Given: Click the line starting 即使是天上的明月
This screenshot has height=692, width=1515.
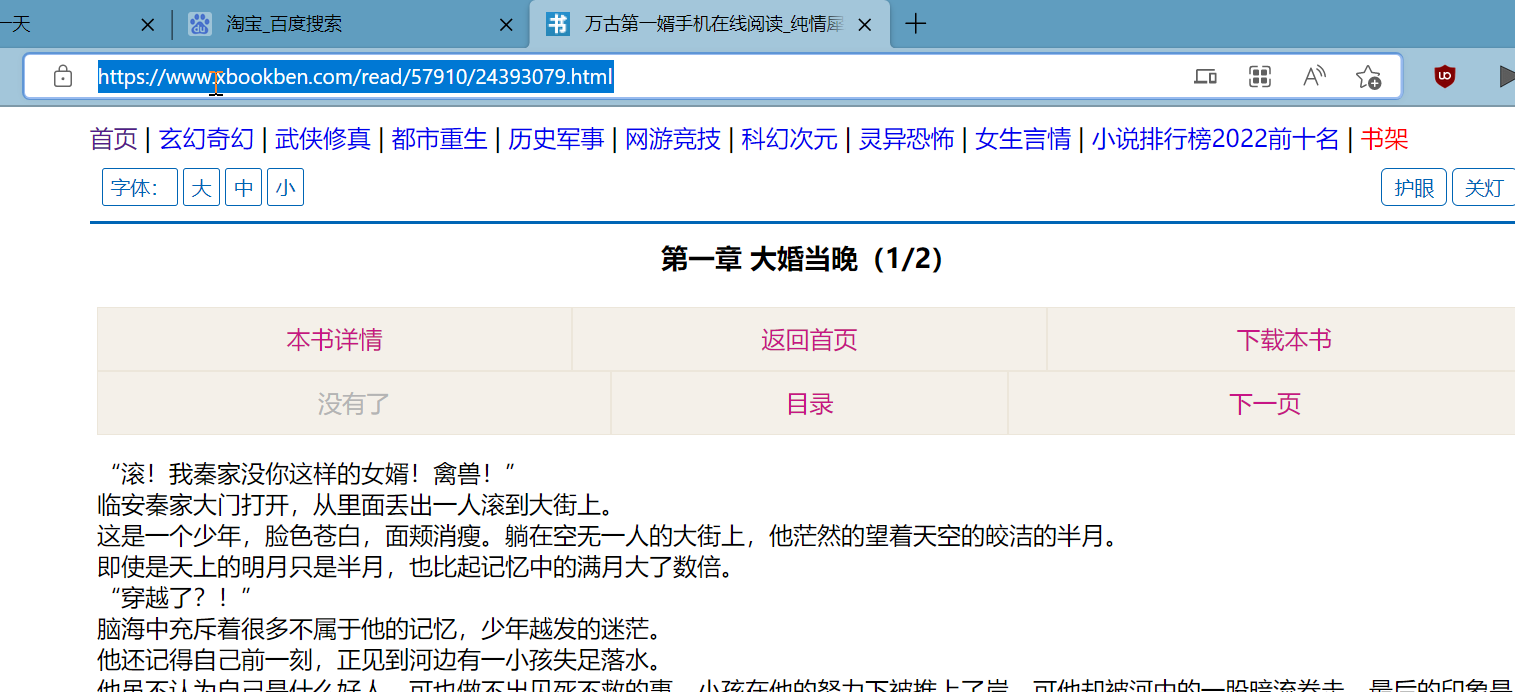Looking at the screenshot, I should click(417, 569).
